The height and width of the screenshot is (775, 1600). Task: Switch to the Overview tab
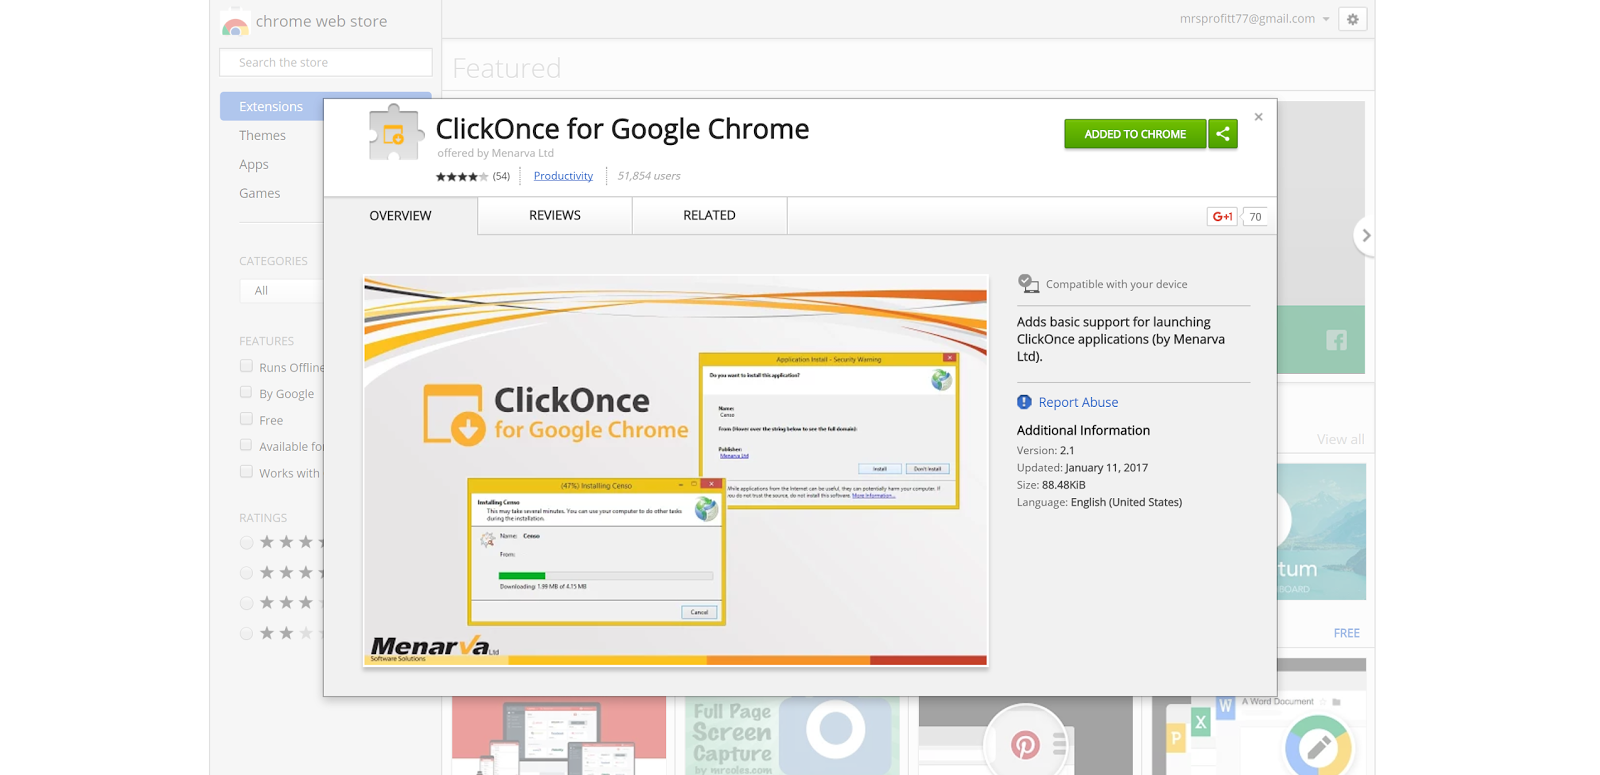[400, 216]
